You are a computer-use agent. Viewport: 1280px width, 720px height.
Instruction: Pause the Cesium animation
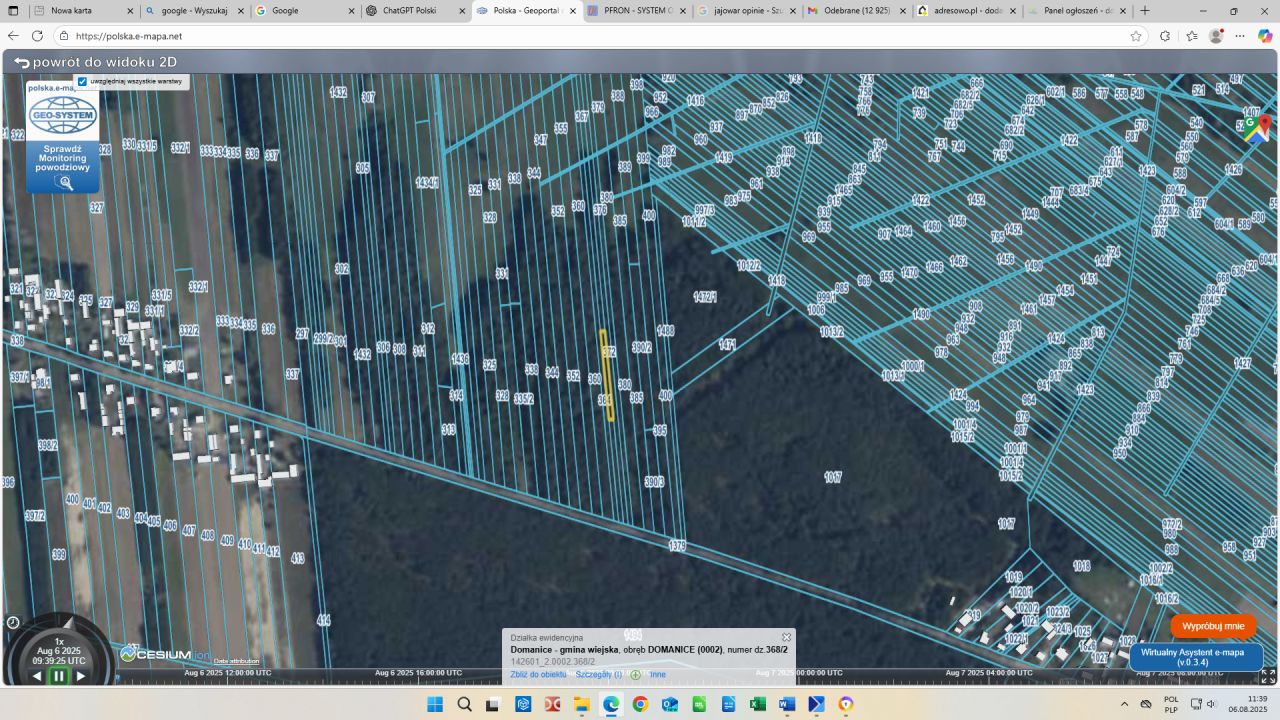pyautogui.click(x=58, y=676)
